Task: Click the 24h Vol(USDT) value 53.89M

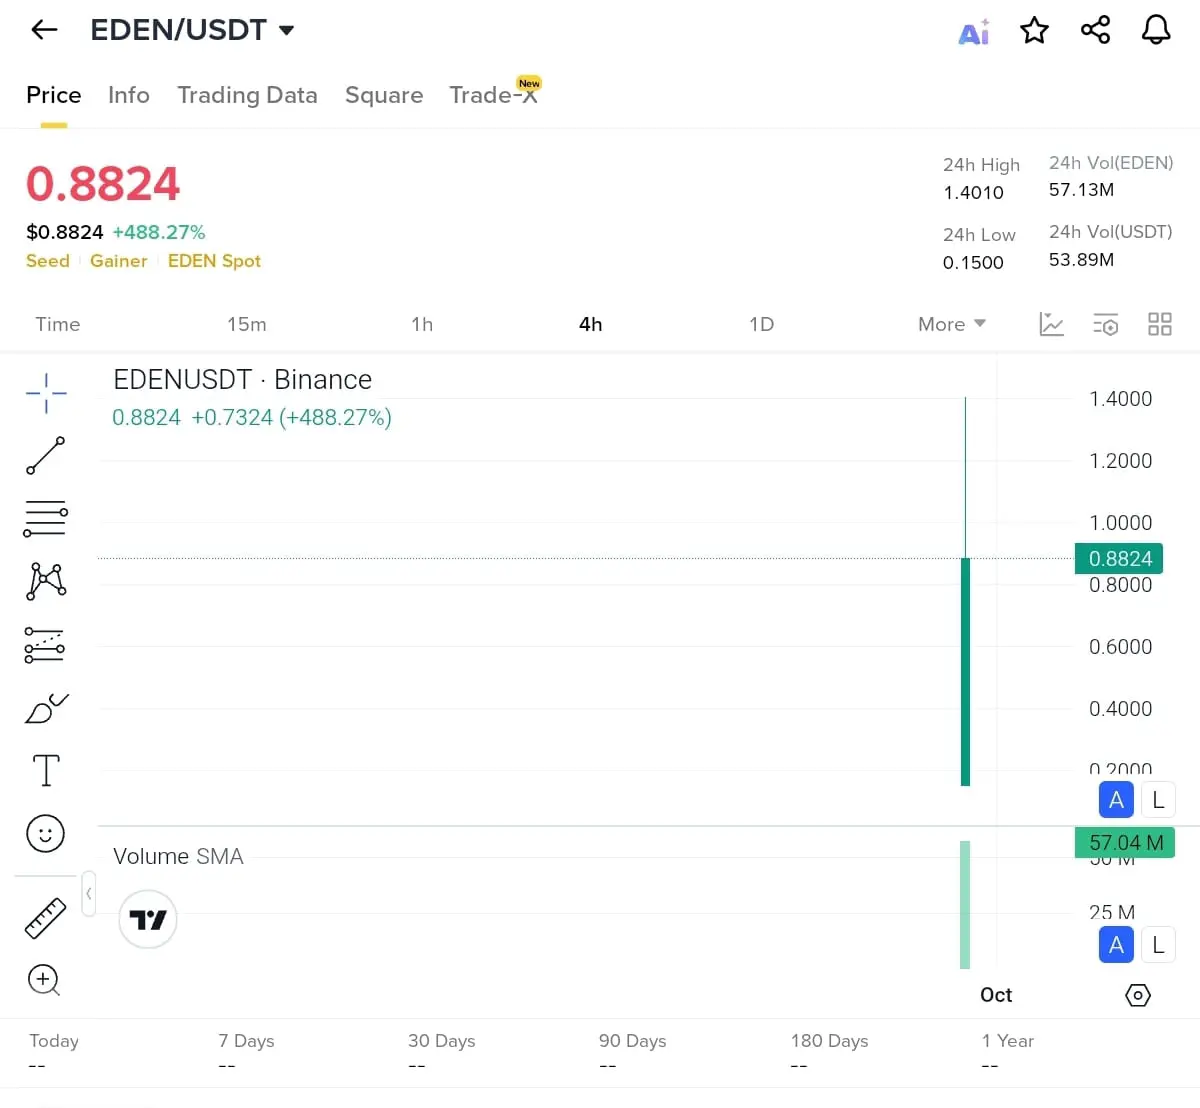Action: (x=1081, y=260)
